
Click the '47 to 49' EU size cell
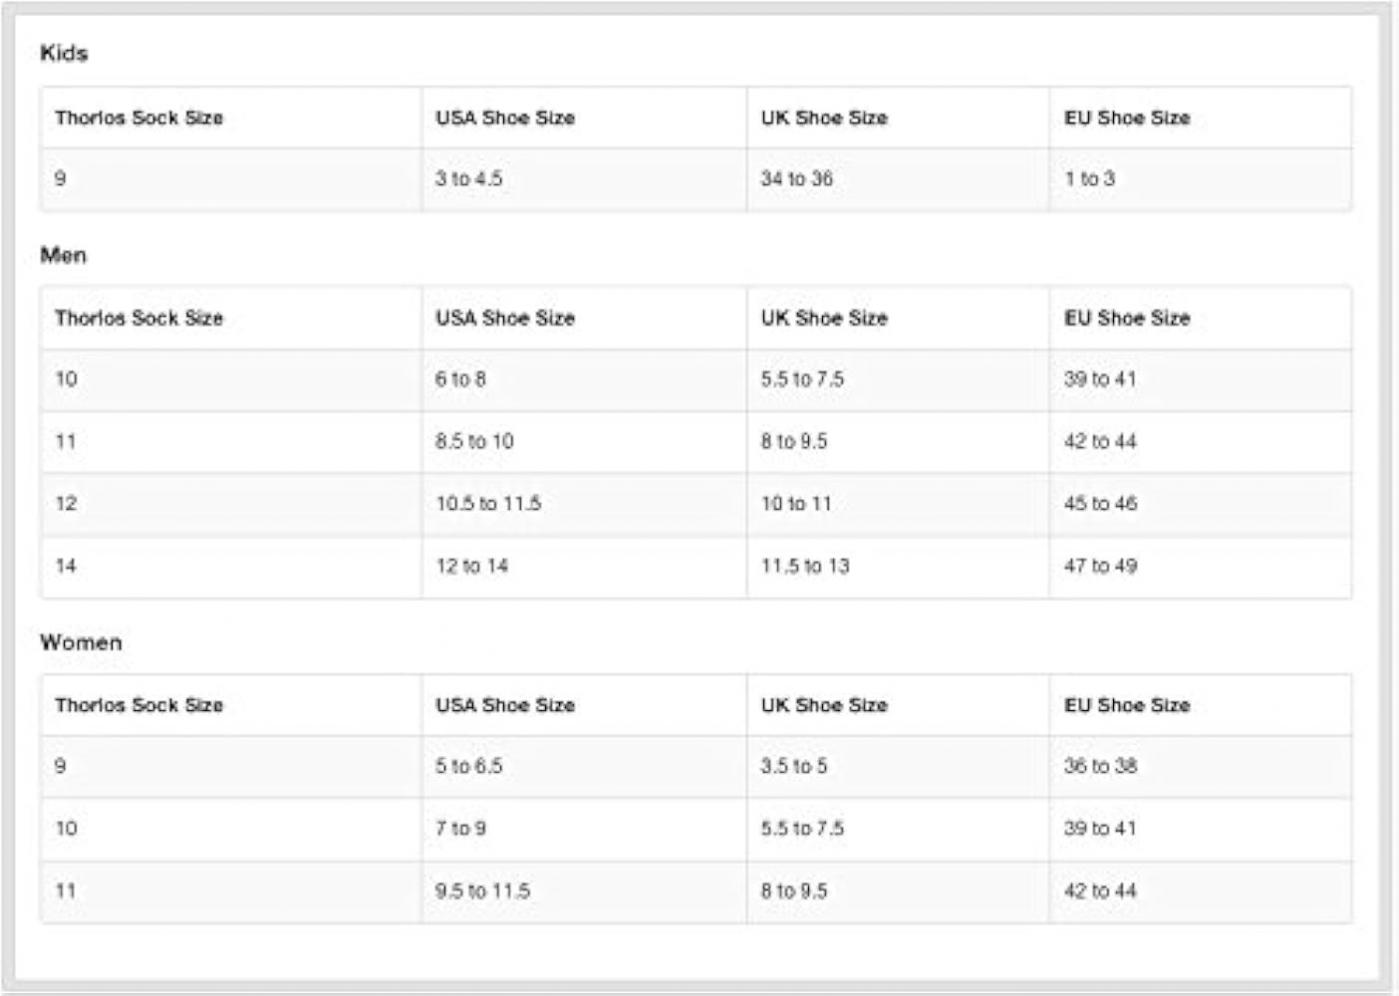(x=1100, y=566)
